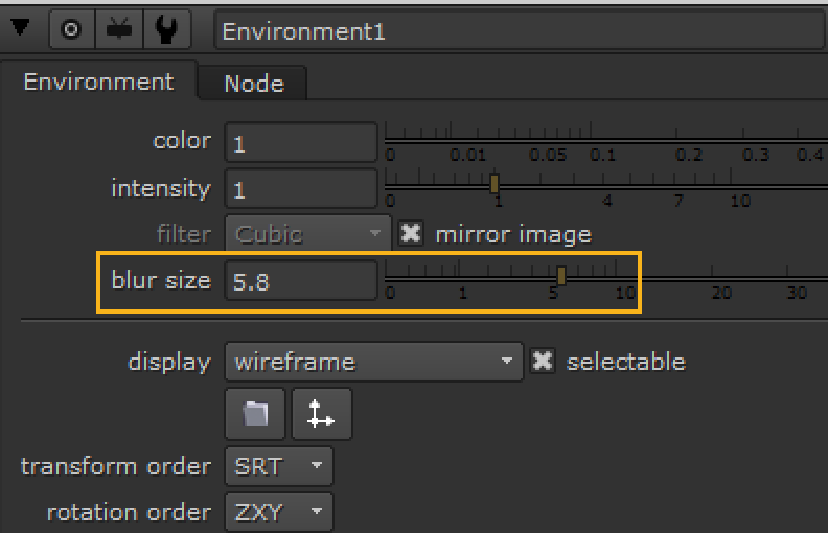Click the center node icon in header
This screenshot has width=828, height=533.
coord(70,30)
